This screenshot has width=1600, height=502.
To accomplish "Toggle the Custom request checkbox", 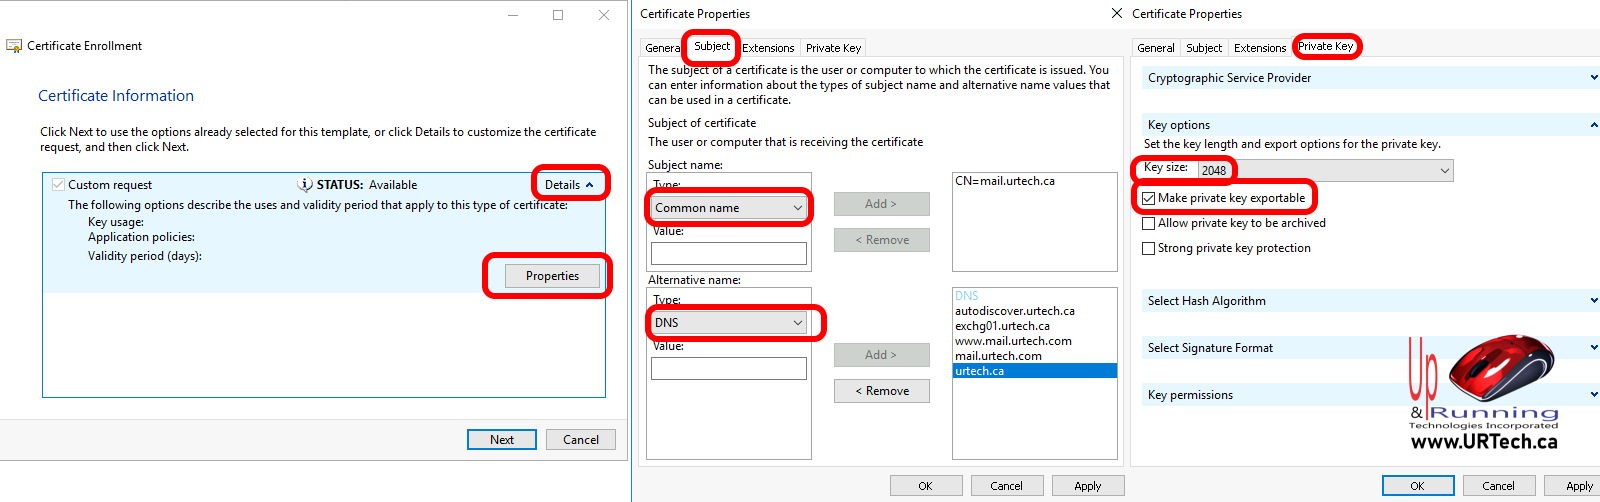I will 58,185.
